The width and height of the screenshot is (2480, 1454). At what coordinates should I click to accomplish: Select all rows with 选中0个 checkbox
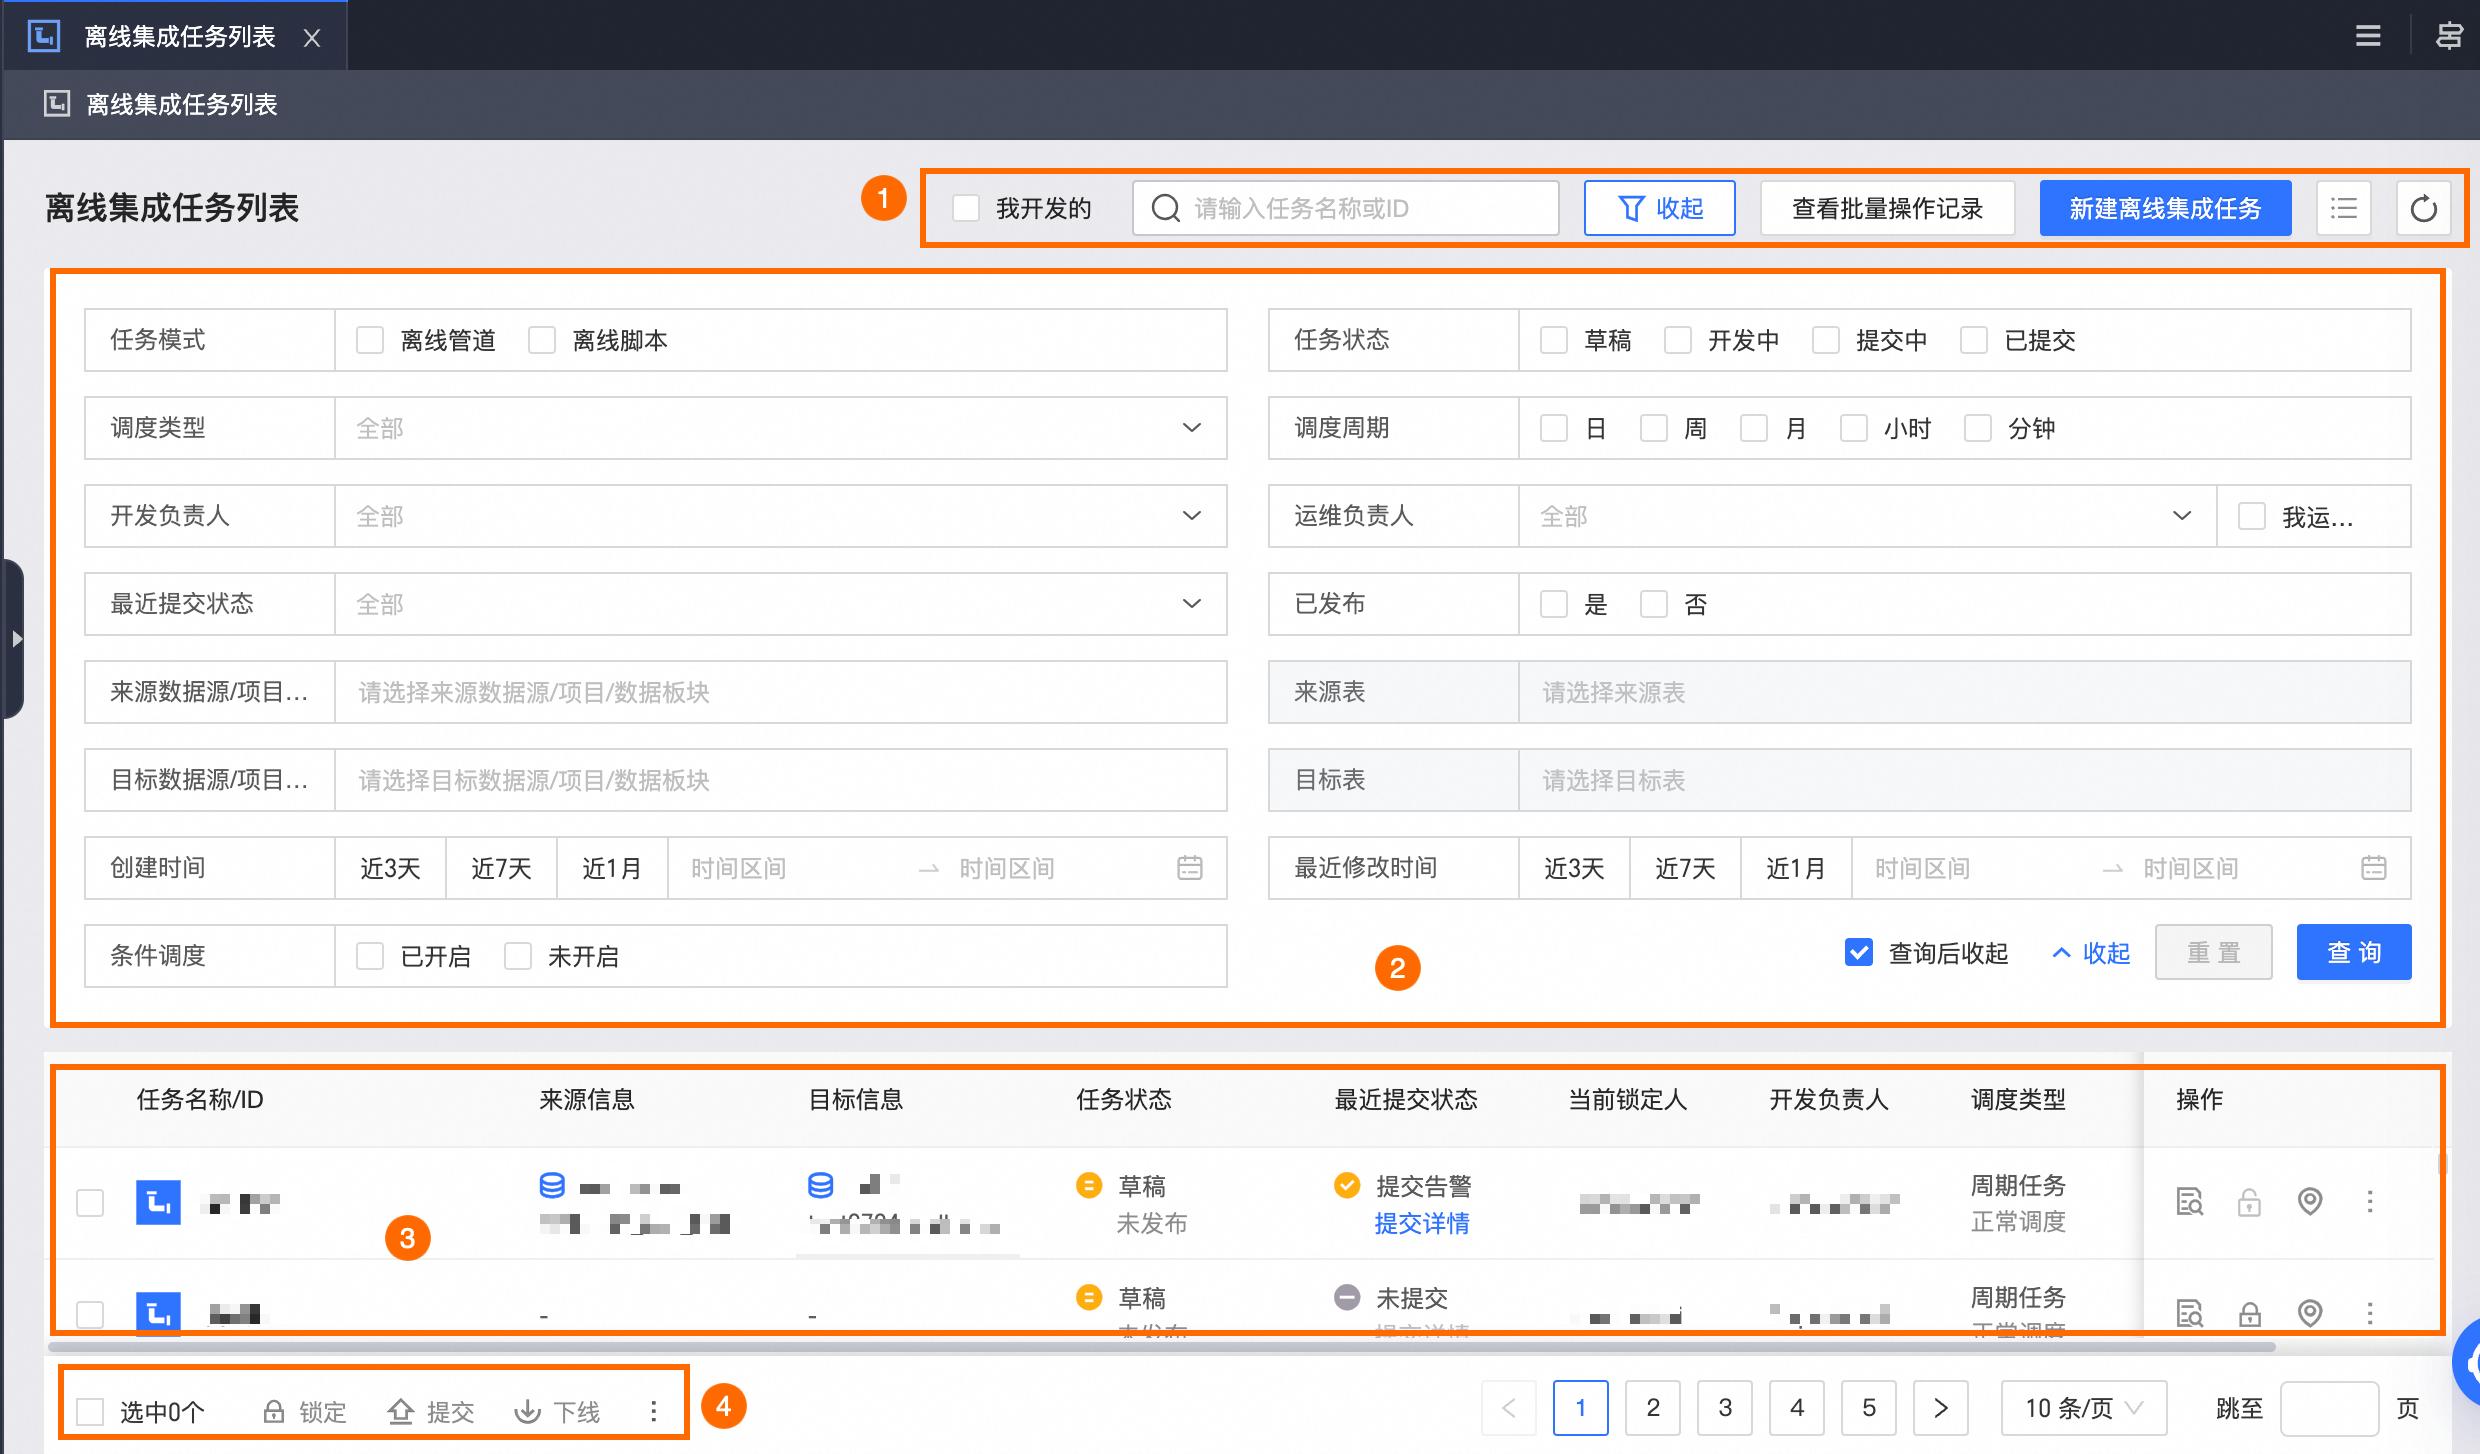pos(90,1411)
